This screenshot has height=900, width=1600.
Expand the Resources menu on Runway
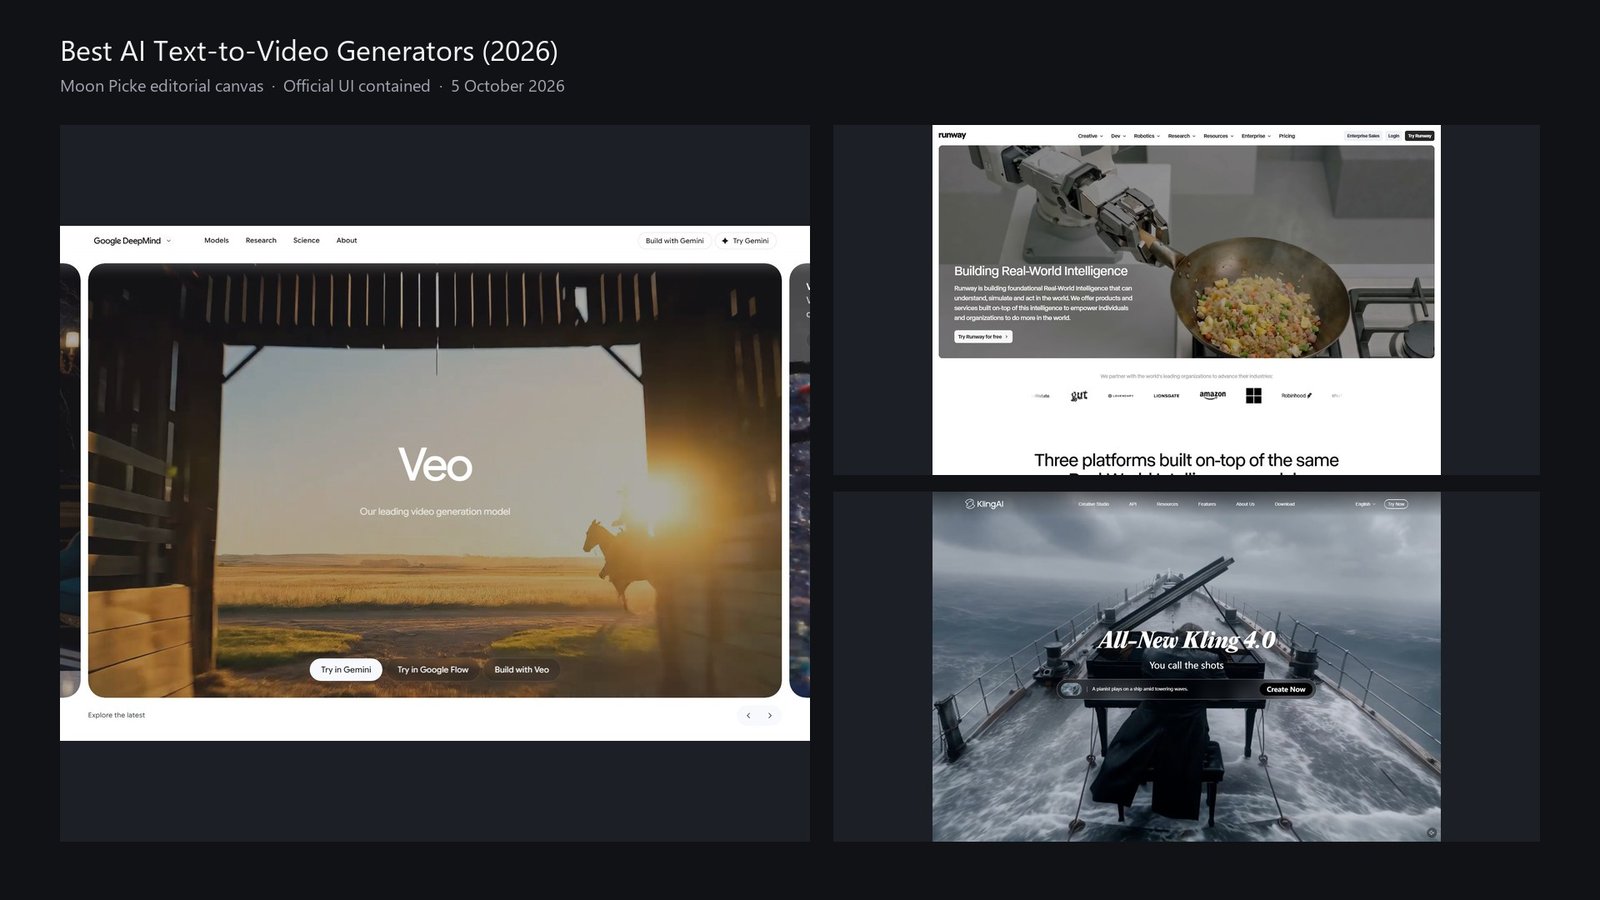coord(1219,136)
